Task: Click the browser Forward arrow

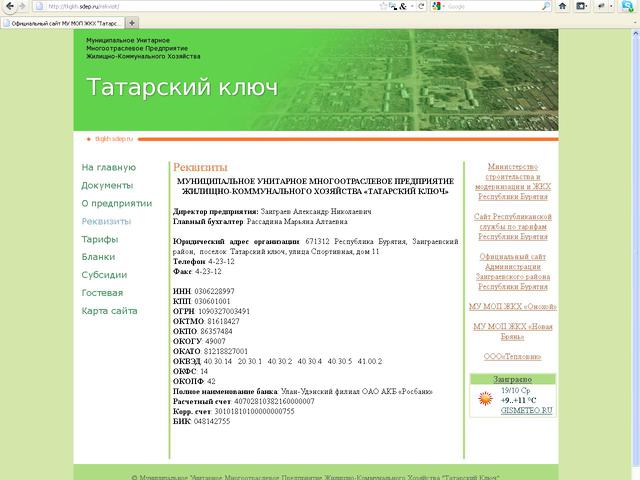Action: point(22,6)
